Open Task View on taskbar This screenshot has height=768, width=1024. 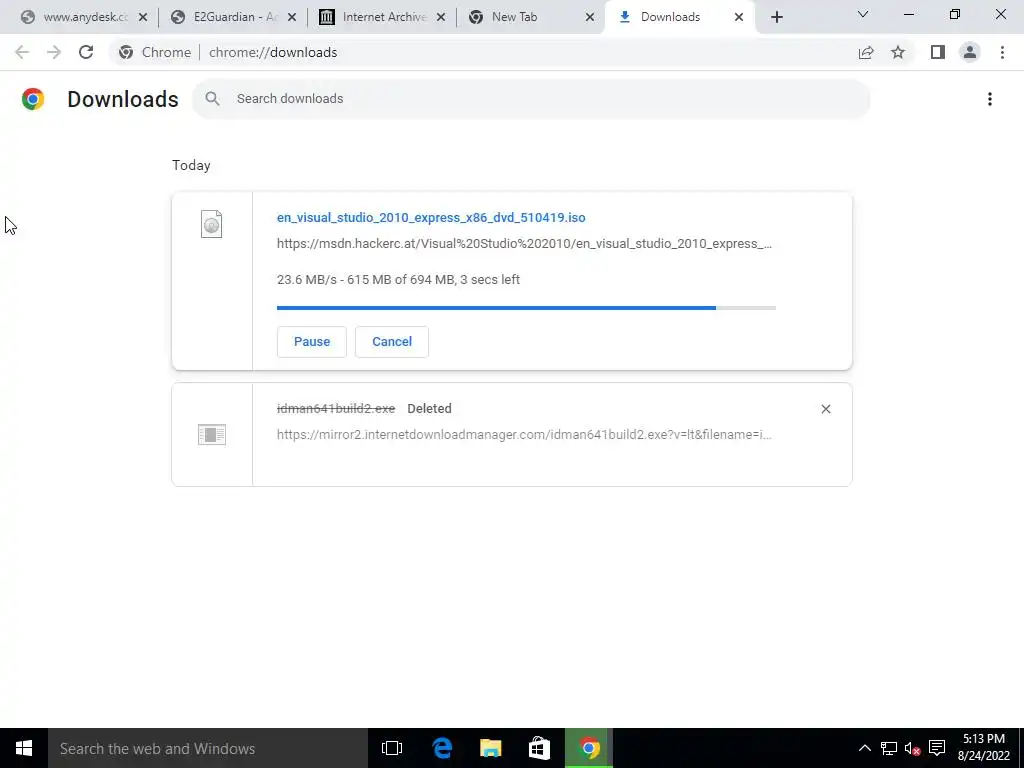[392, 748]
